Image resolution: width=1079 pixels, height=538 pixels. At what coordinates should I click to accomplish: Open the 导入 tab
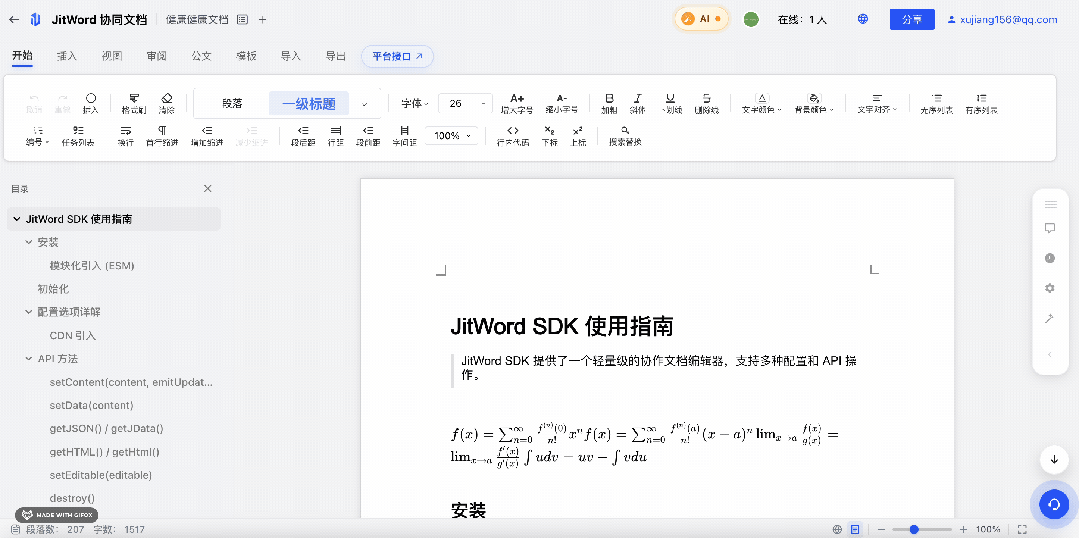[290, 56]
